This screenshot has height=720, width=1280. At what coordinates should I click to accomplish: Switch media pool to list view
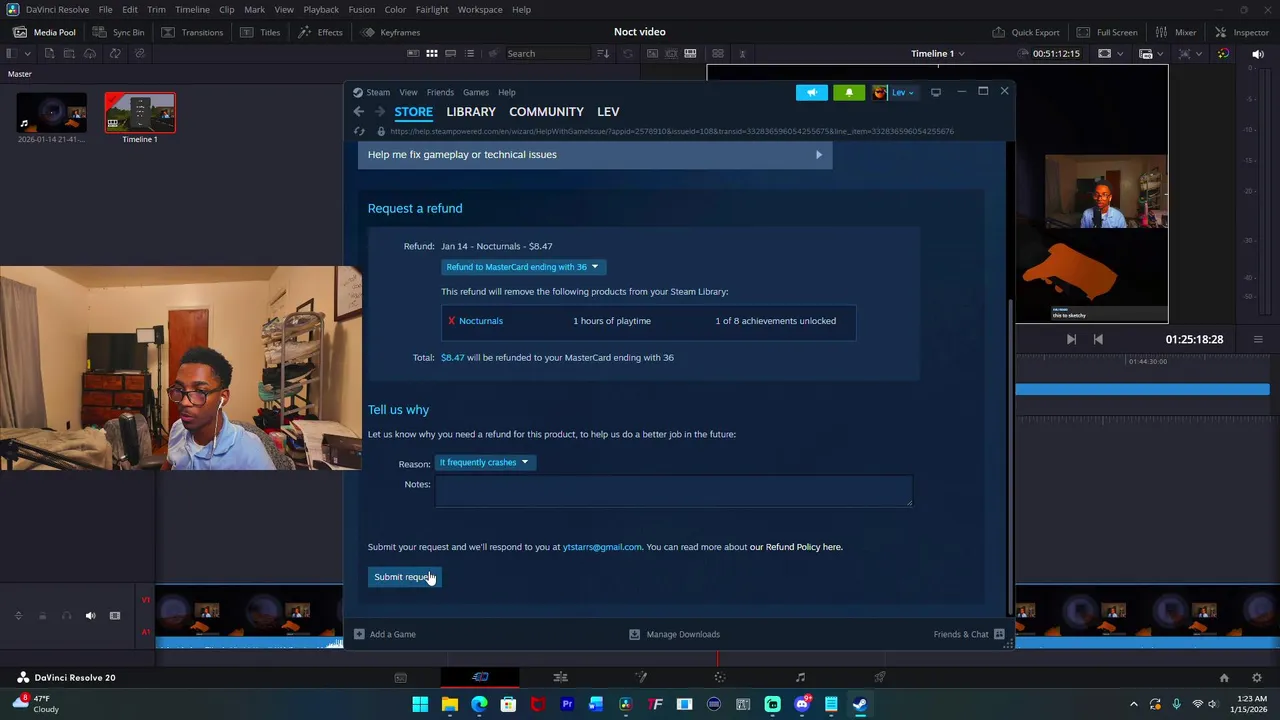[x=469, y=54]
